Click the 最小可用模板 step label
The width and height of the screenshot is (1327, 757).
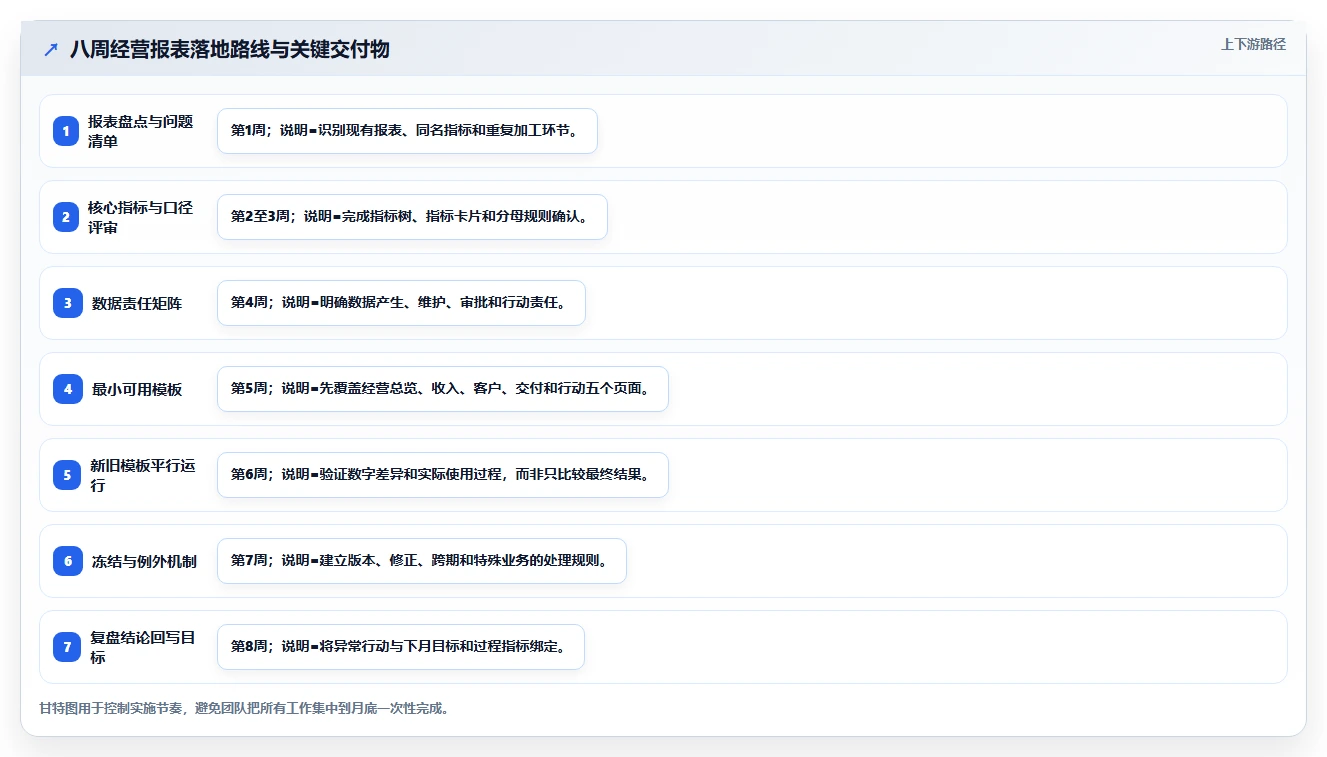click(137, 389)
